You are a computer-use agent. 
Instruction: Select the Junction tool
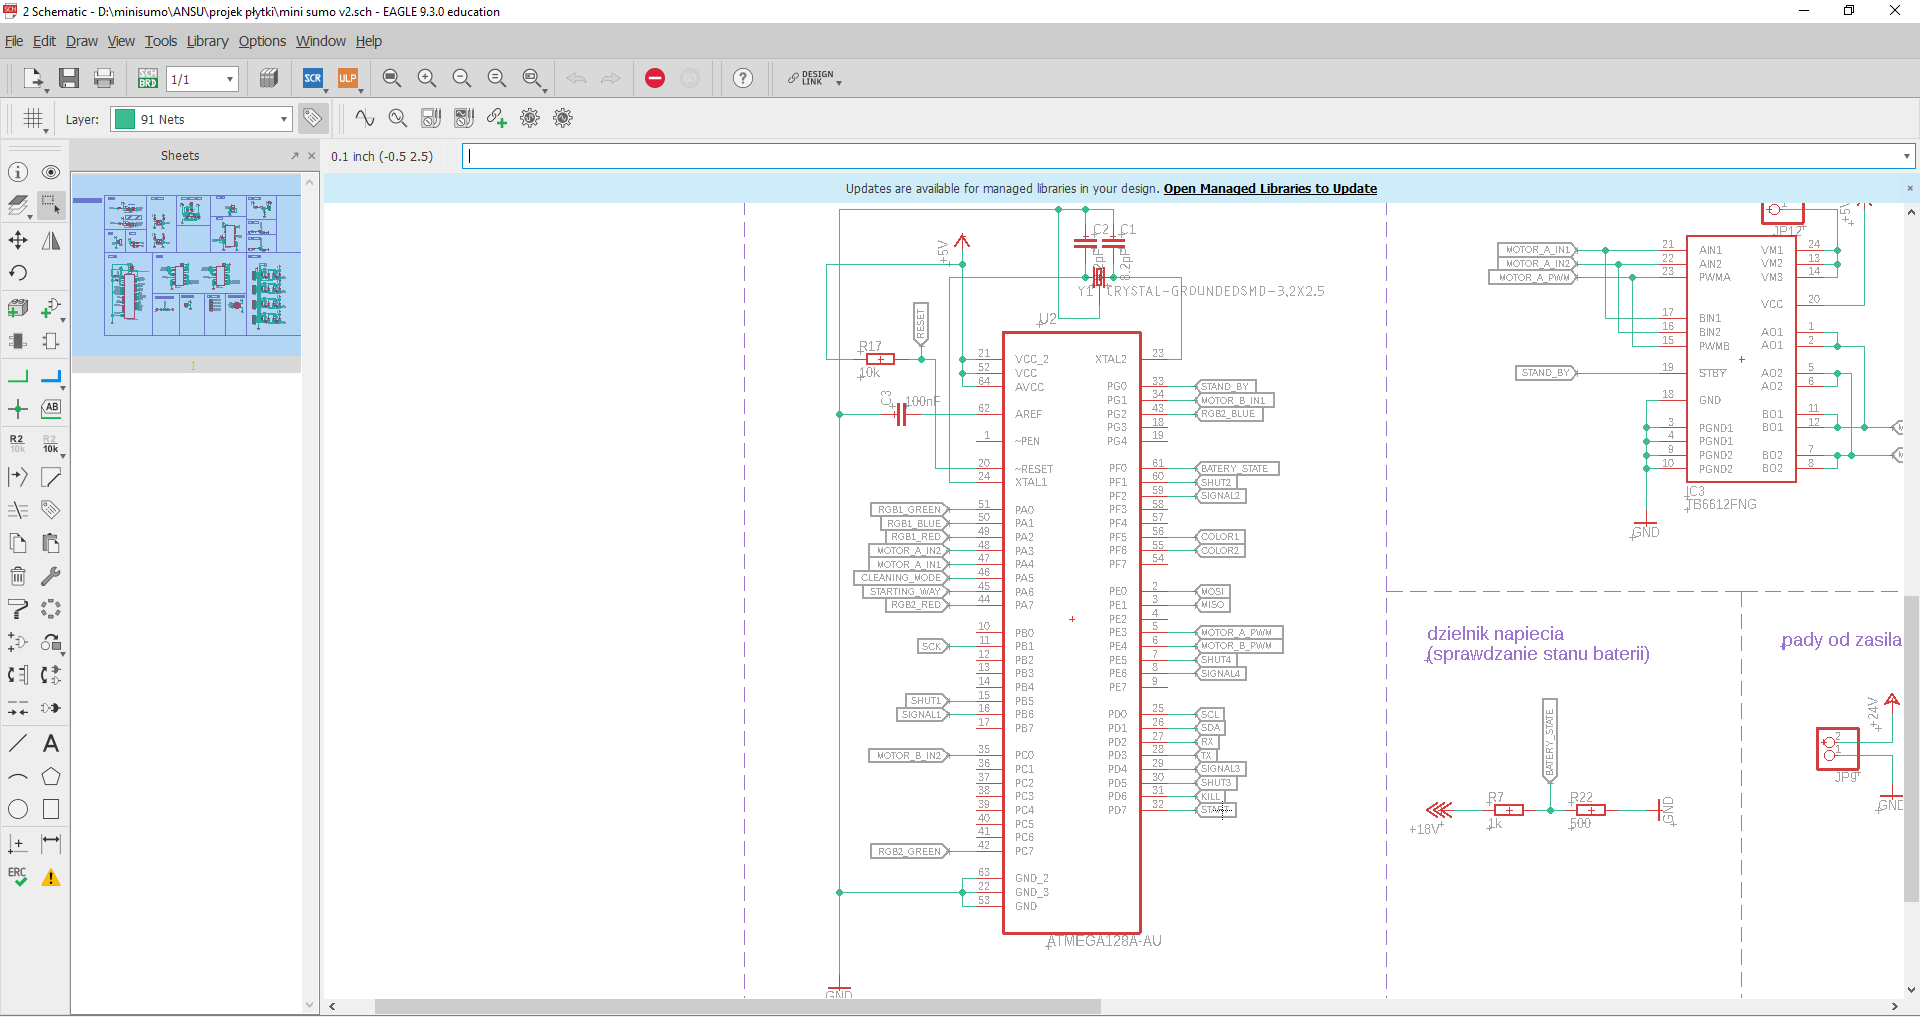pos(18,409)
